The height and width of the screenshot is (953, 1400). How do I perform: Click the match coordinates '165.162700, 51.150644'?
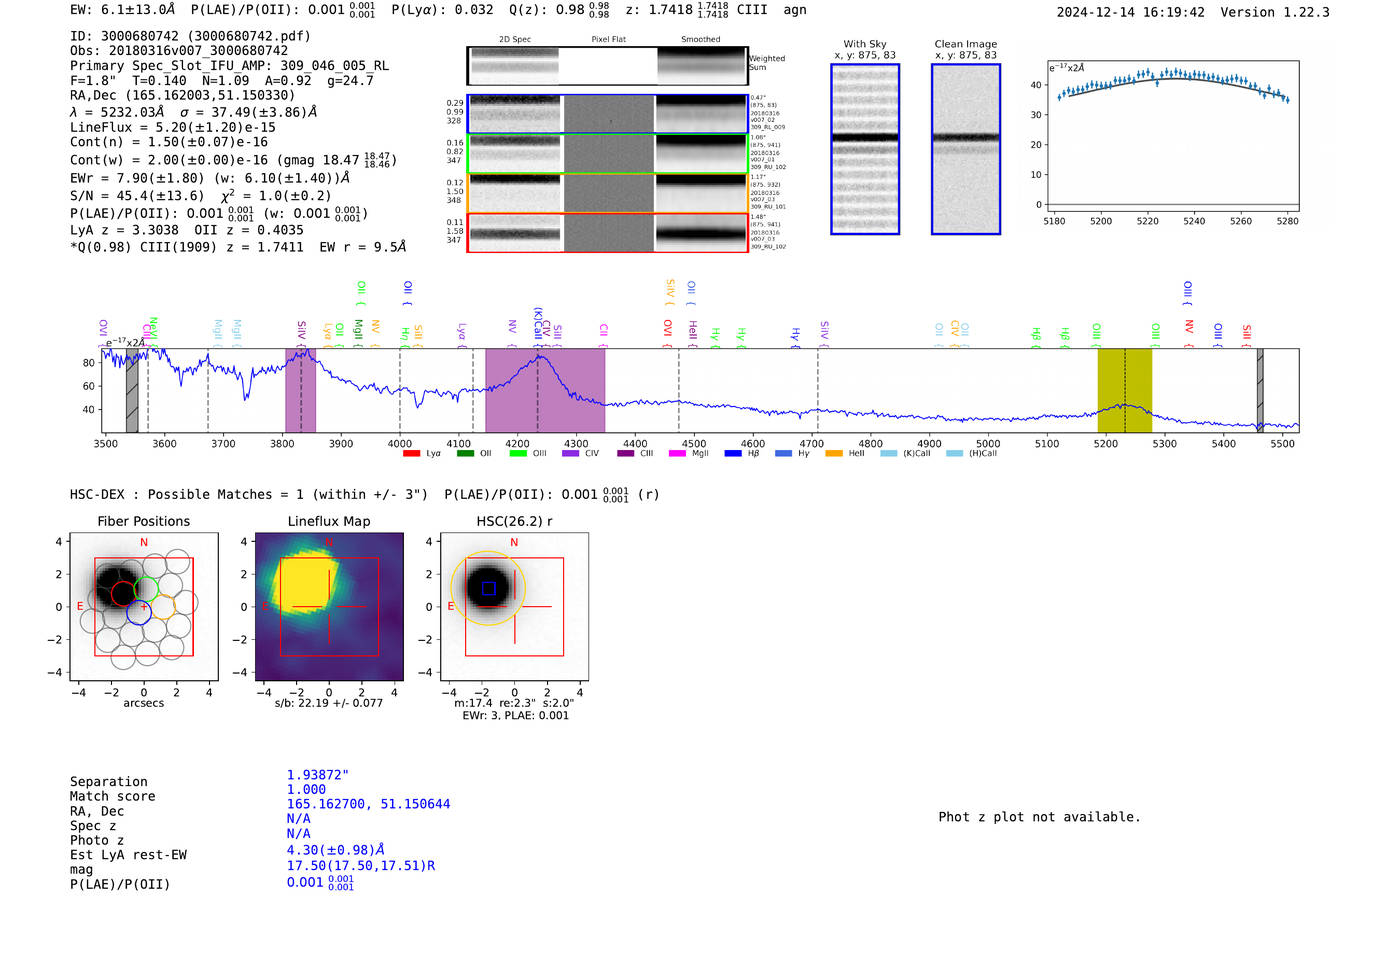(x=368, y=805)
